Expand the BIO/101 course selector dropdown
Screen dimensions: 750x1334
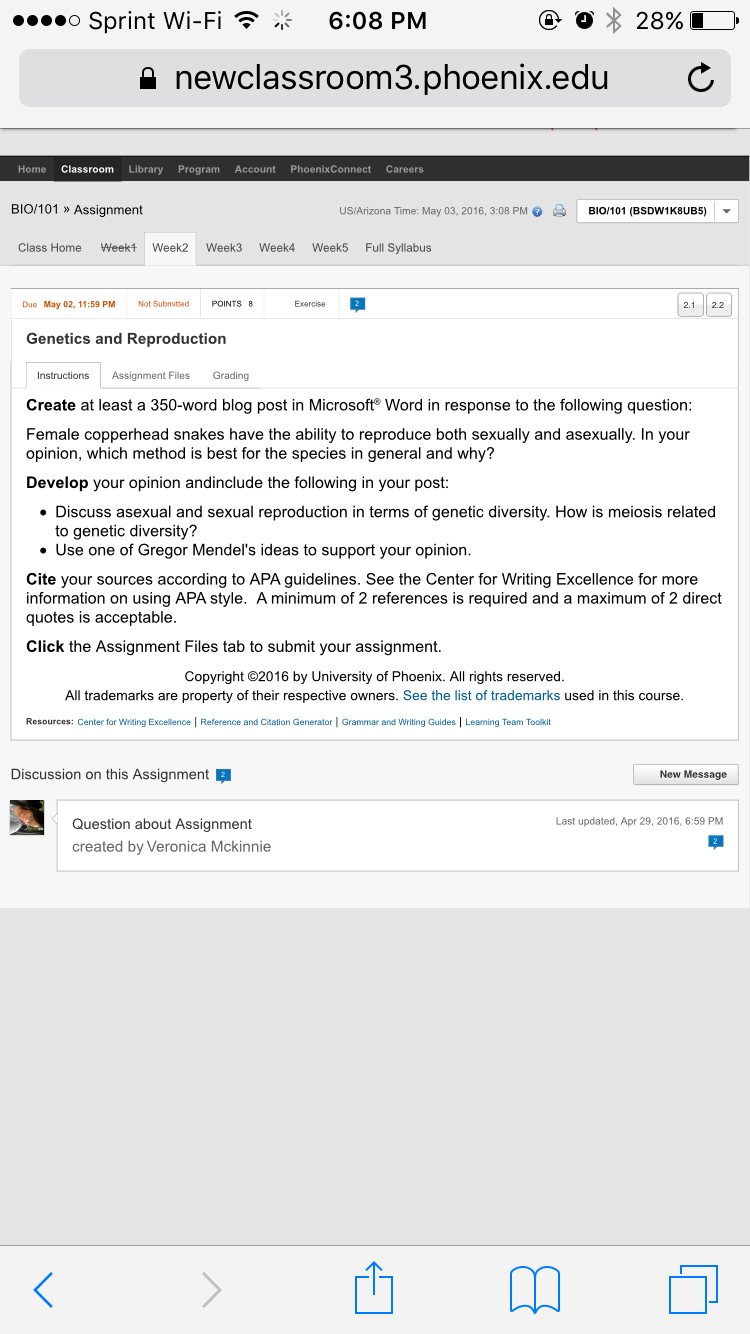(727, 211)
